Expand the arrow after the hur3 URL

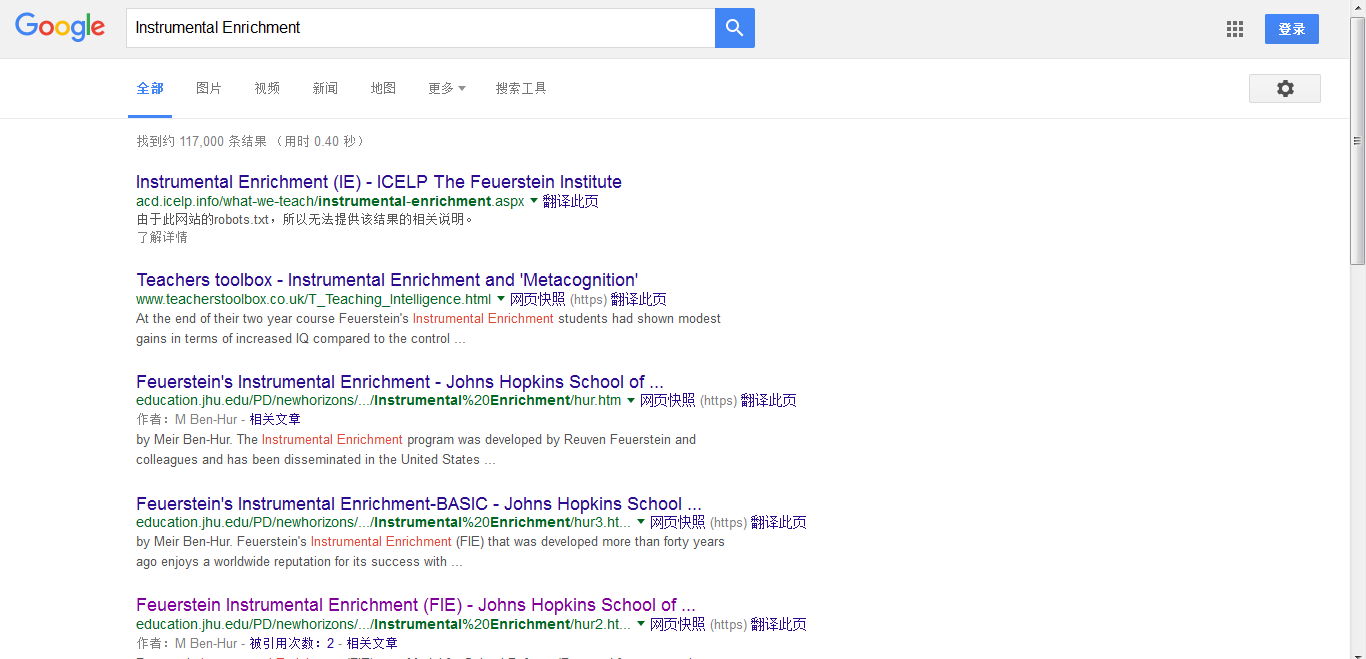coord(641,522)
